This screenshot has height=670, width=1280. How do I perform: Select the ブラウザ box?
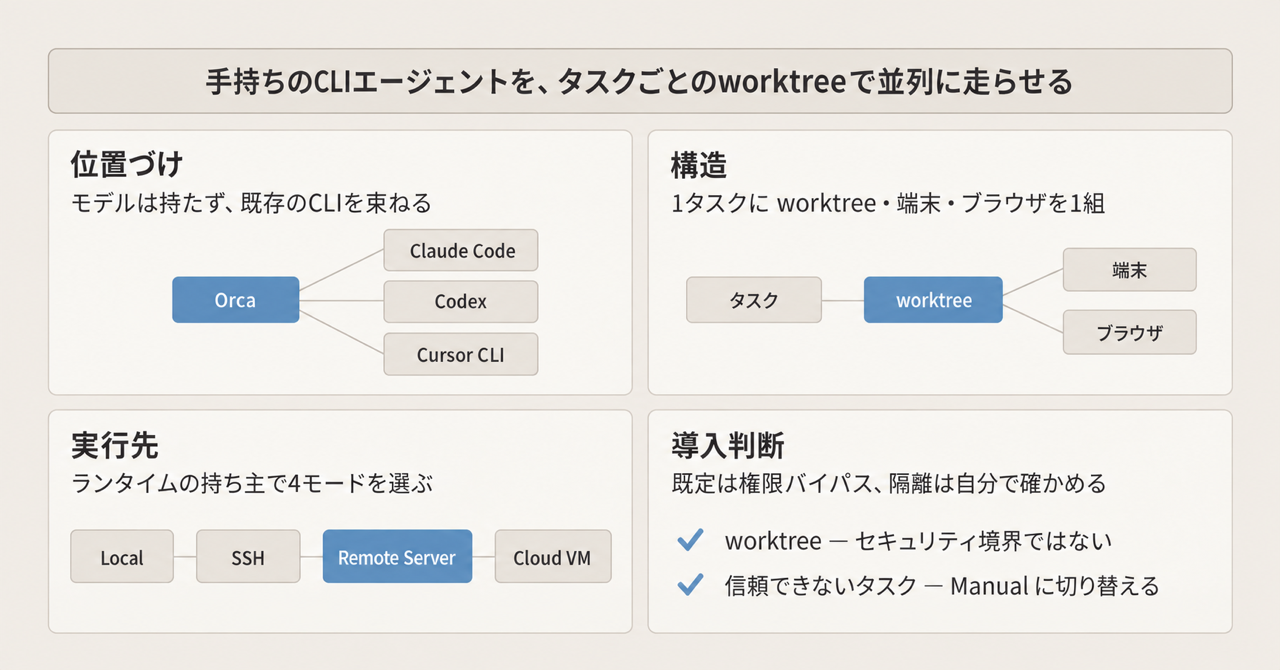pos(1129,333)
